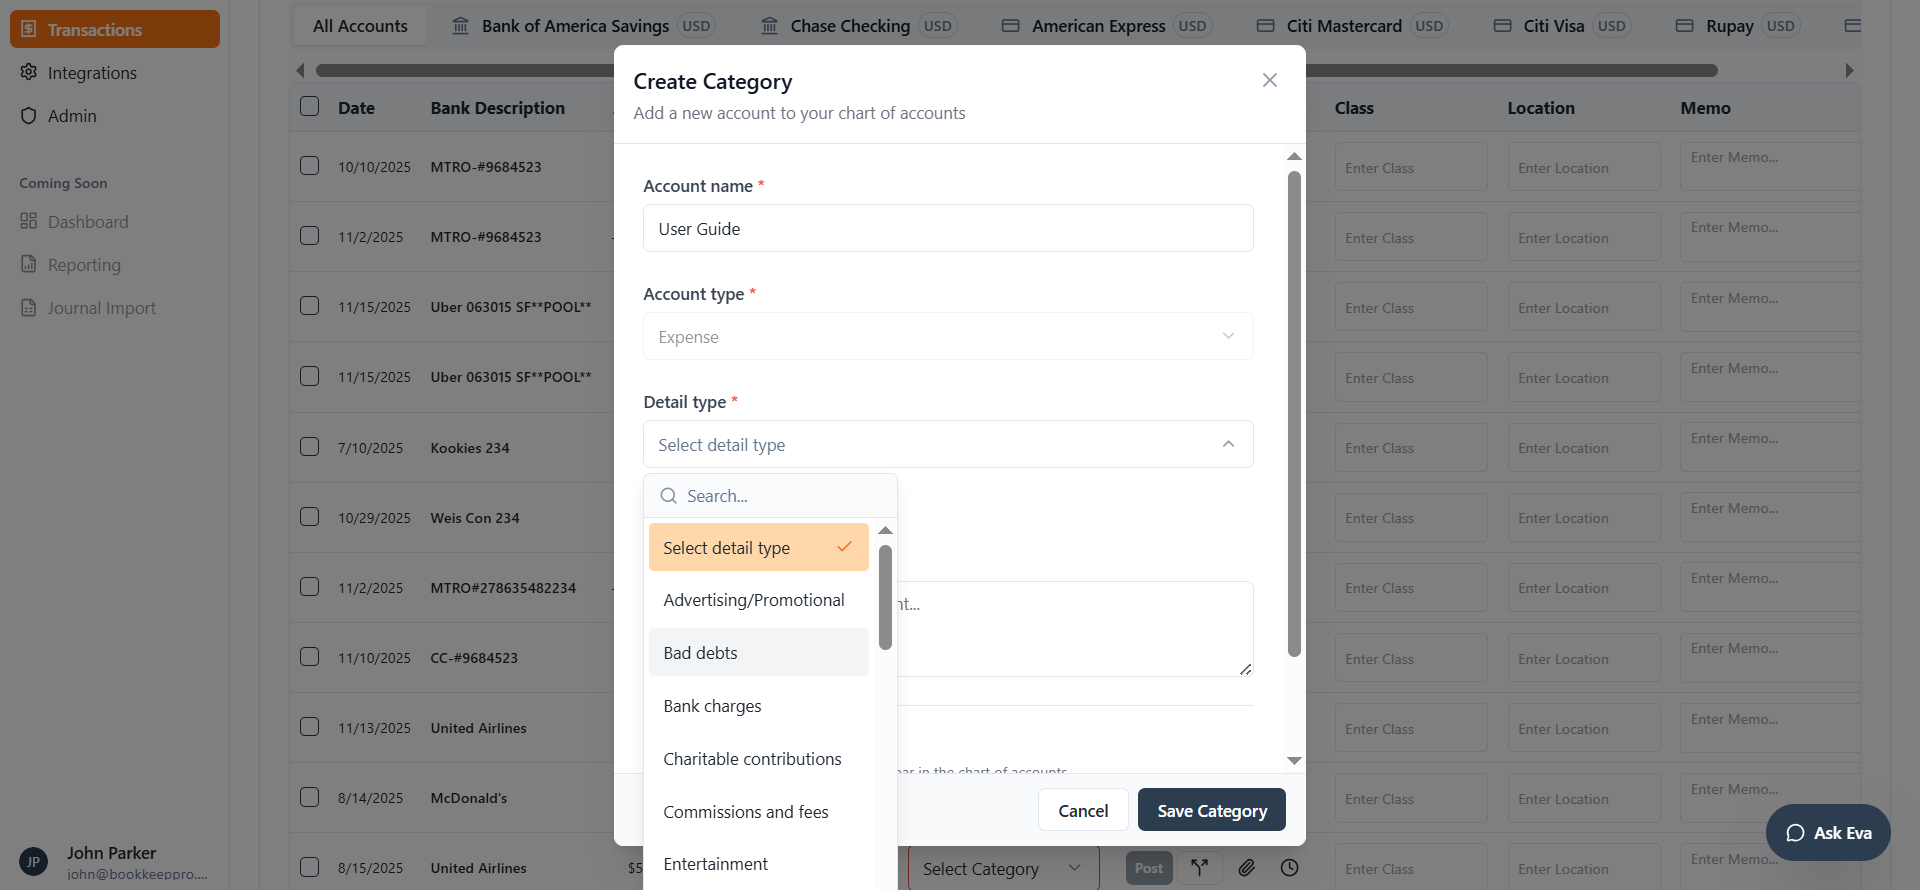Click the Save Category button
1920x890 pixels.
tap(1211, 810)
